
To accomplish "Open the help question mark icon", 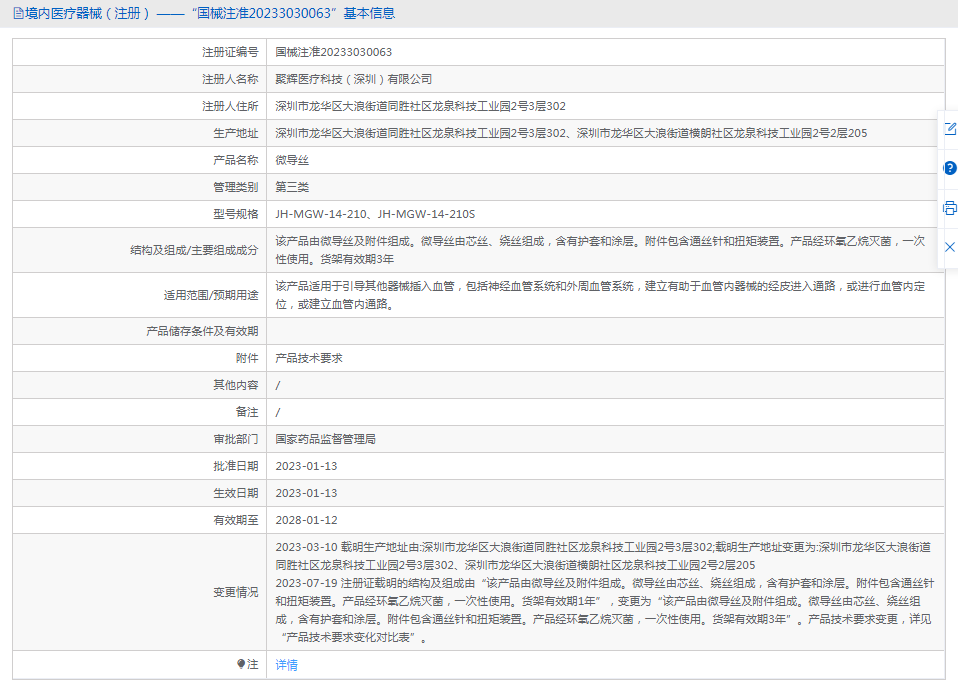I will pyautogui.click(x=950, y=168).
